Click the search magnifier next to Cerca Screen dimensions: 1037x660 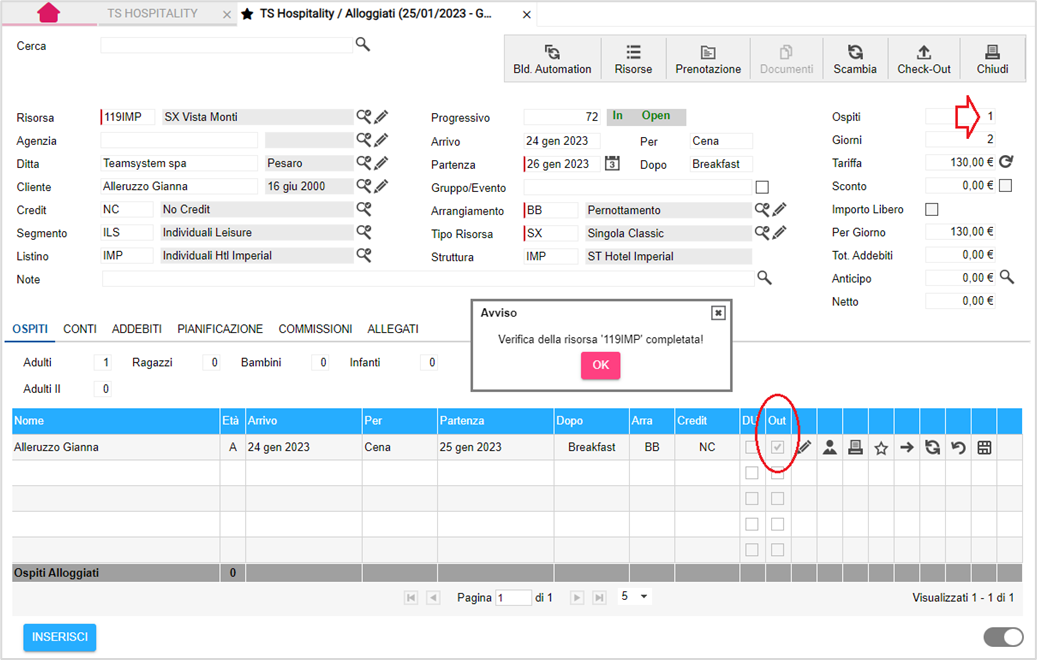[x=362, y=44]
